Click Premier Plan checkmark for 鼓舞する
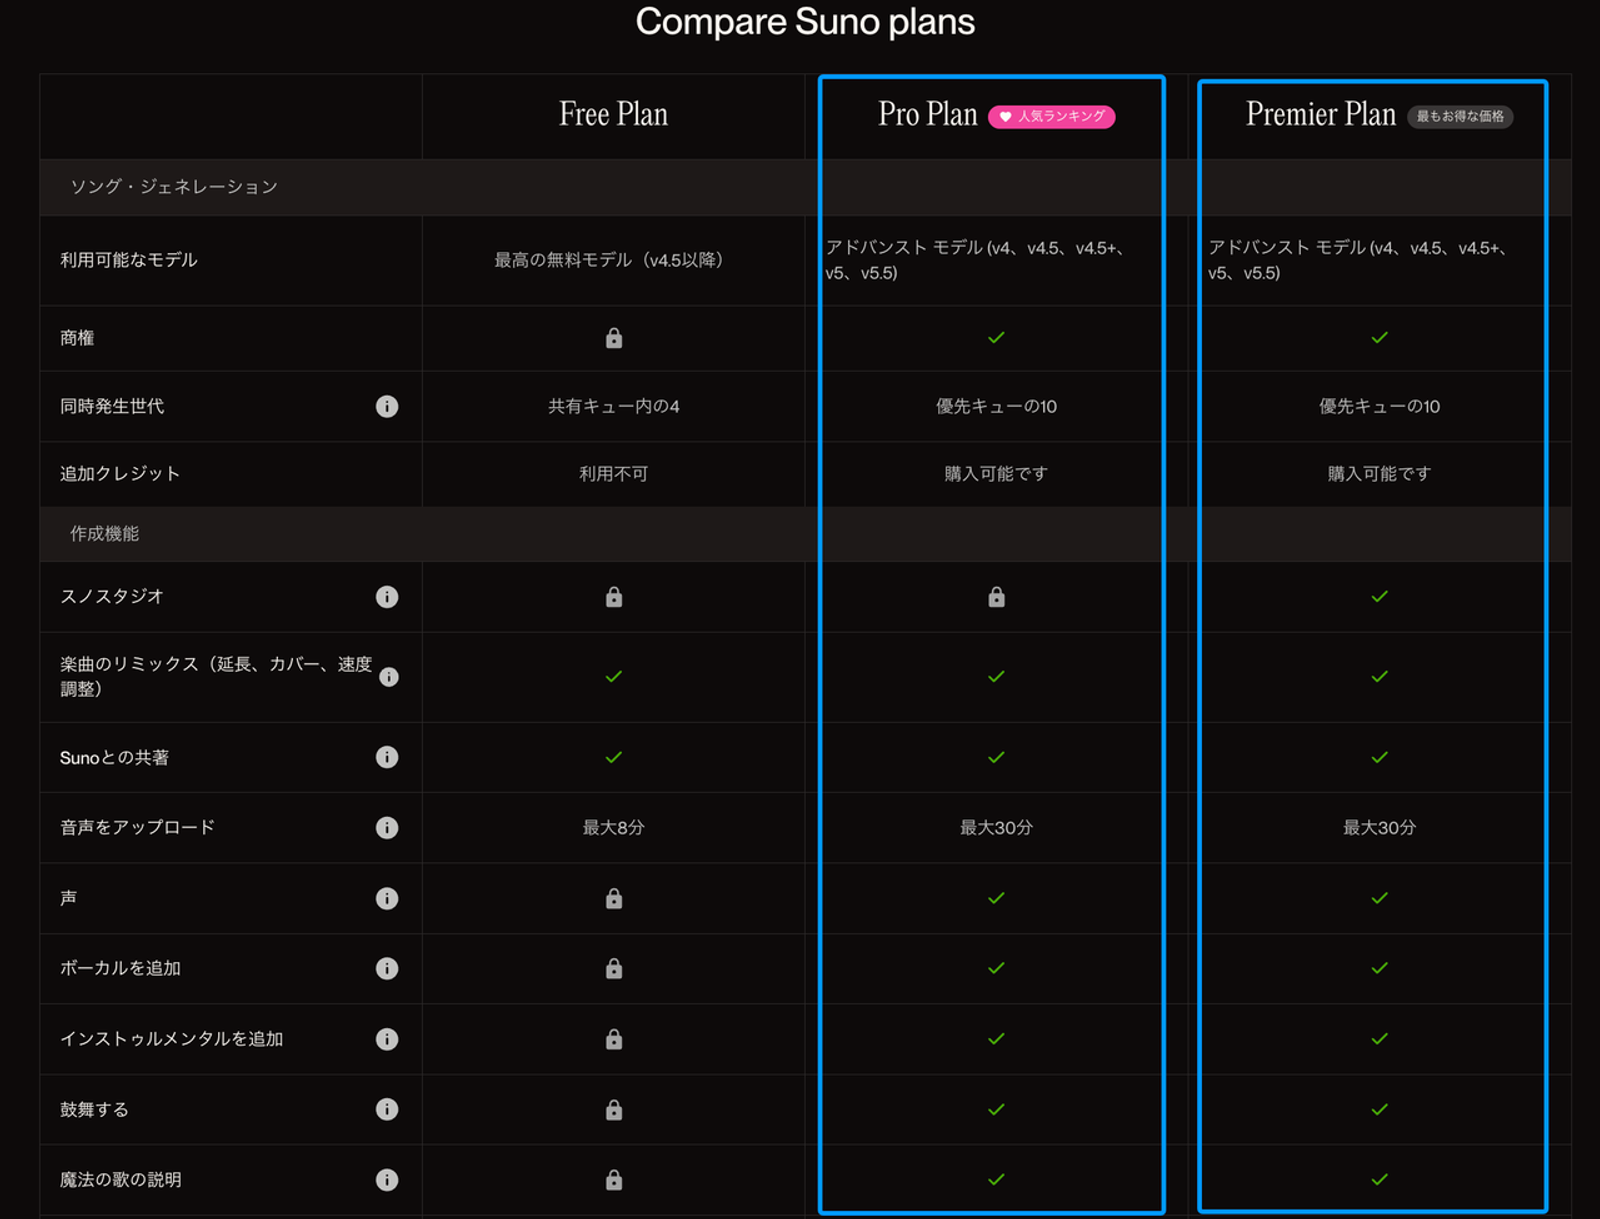Viewport: 1600px width, 1219px height. 1380,1109
